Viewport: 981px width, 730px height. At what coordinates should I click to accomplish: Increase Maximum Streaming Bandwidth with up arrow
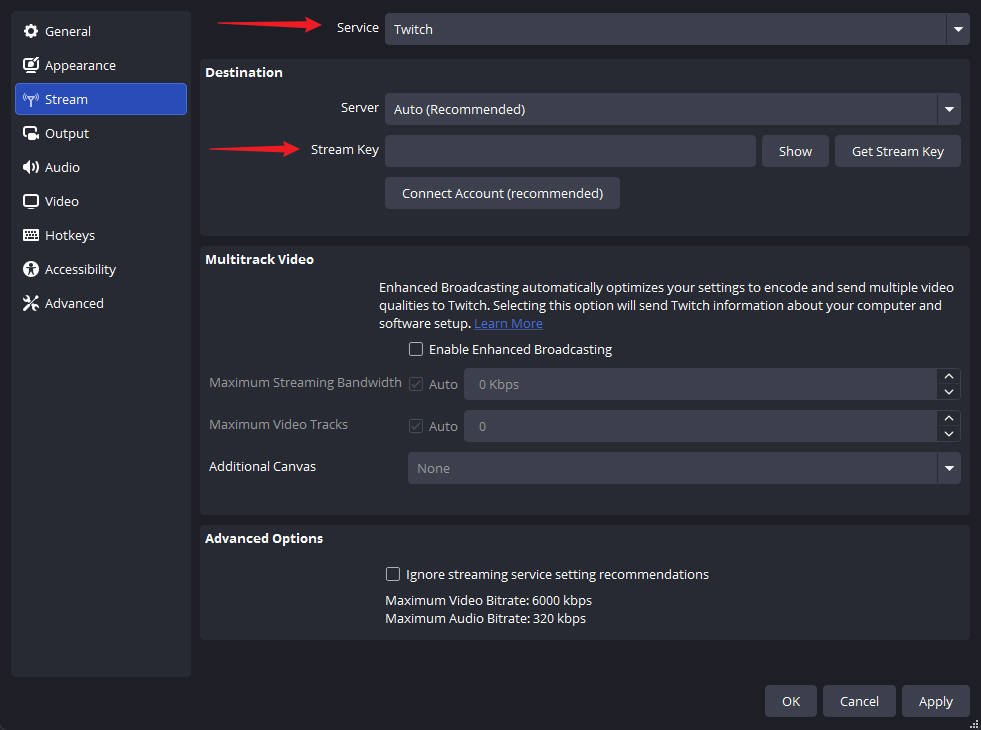coord(949,377)
